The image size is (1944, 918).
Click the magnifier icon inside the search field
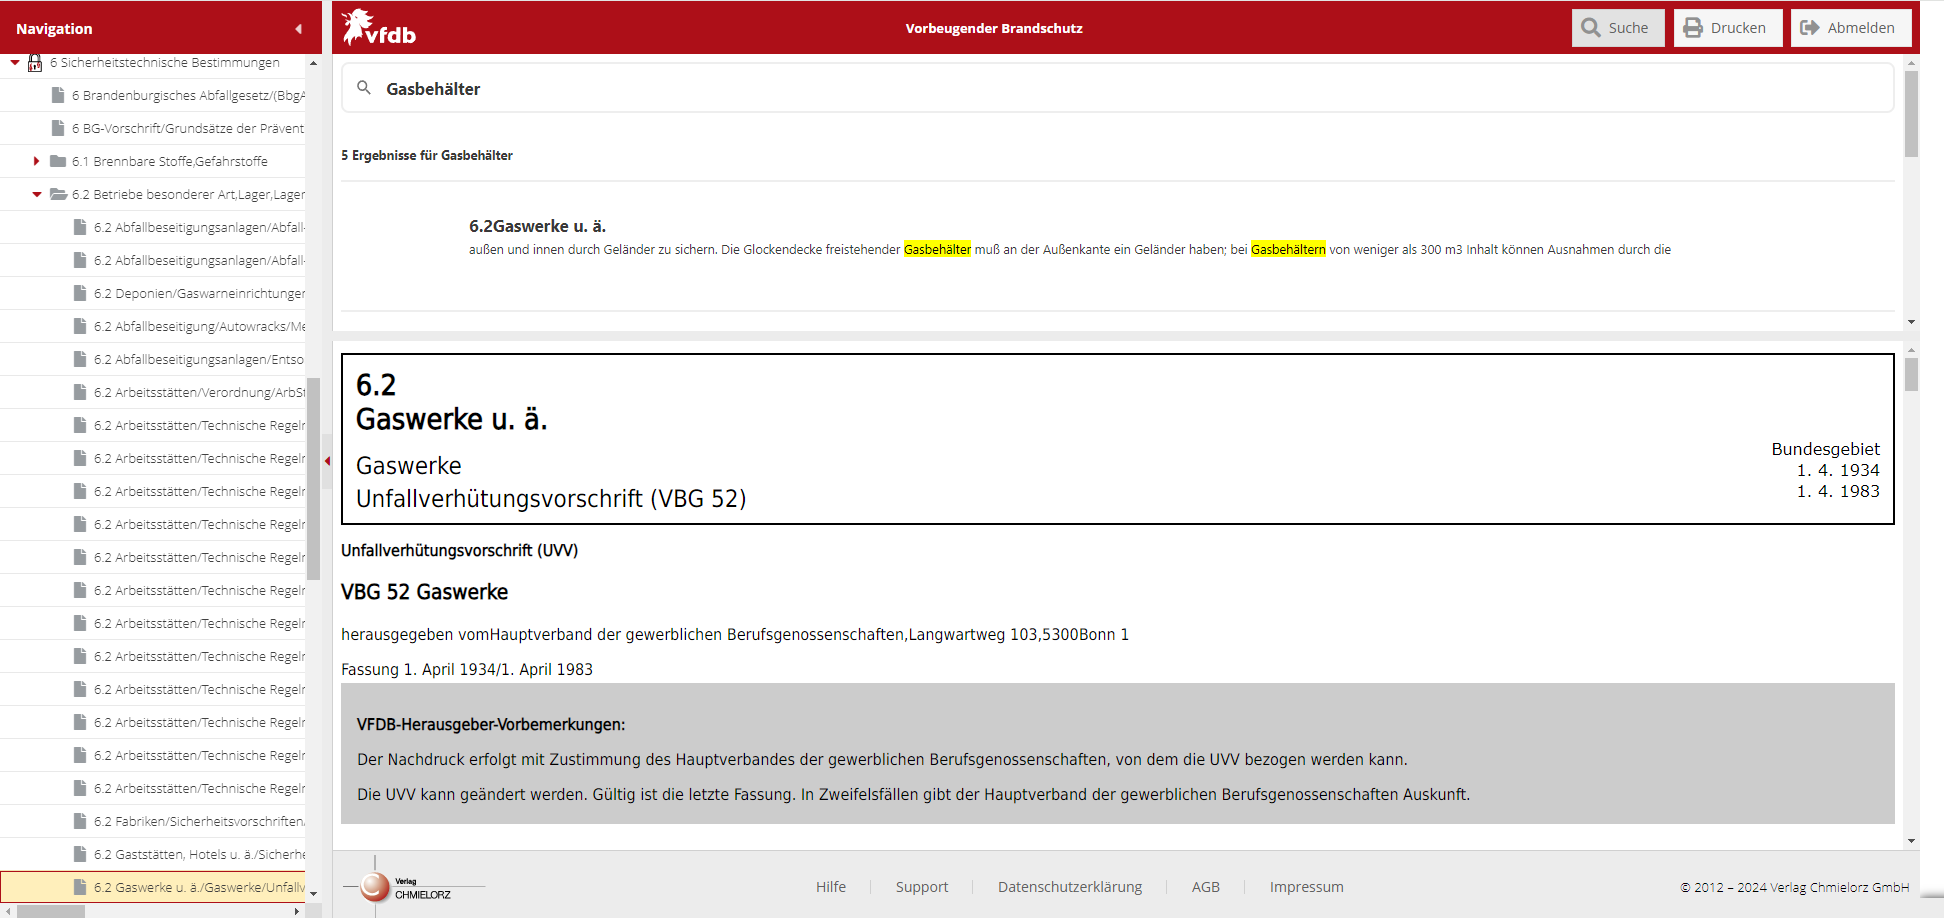(365, 88)
